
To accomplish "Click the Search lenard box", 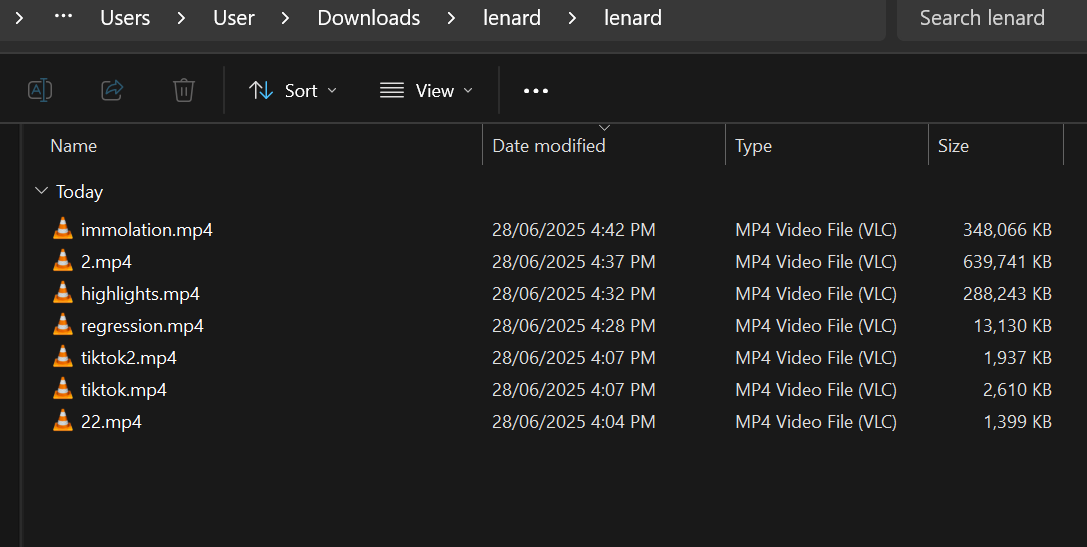I will click(x=992, y=19).
